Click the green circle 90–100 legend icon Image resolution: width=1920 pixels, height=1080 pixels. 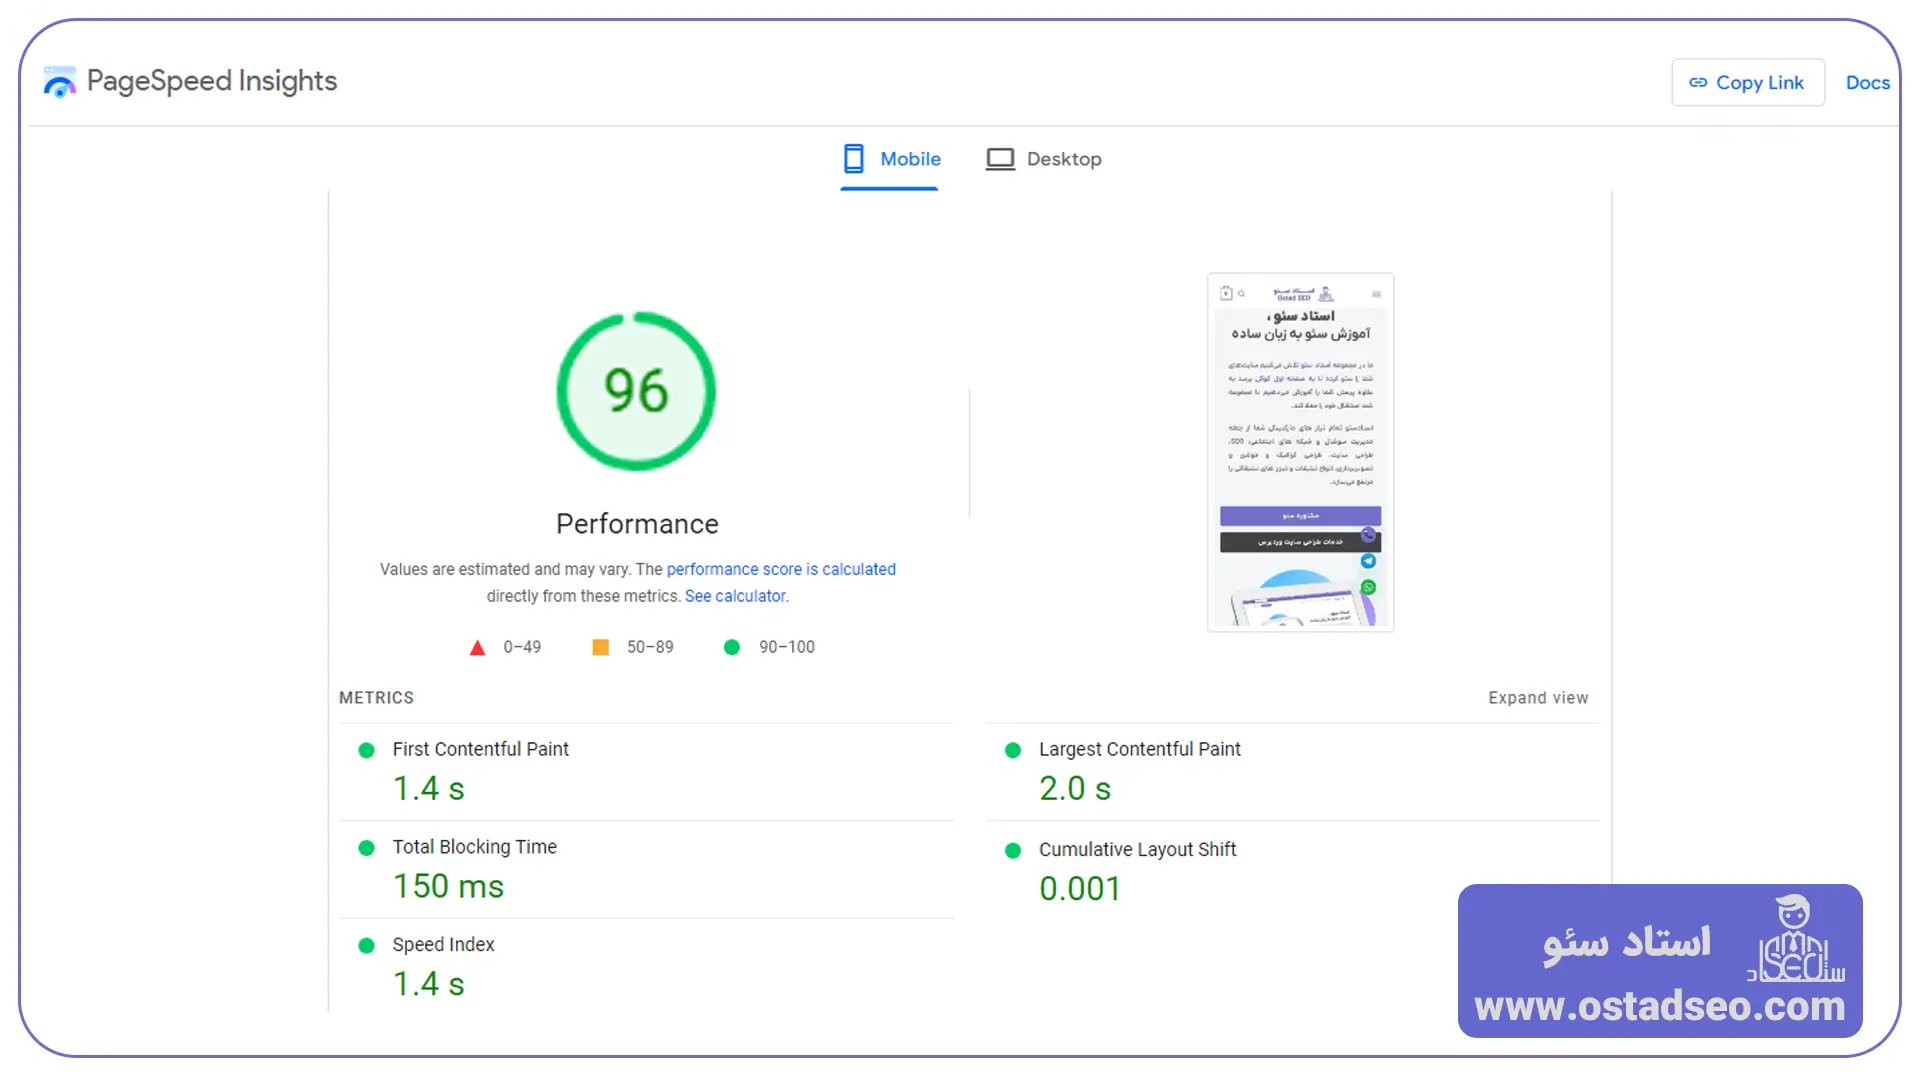point(732,648)
